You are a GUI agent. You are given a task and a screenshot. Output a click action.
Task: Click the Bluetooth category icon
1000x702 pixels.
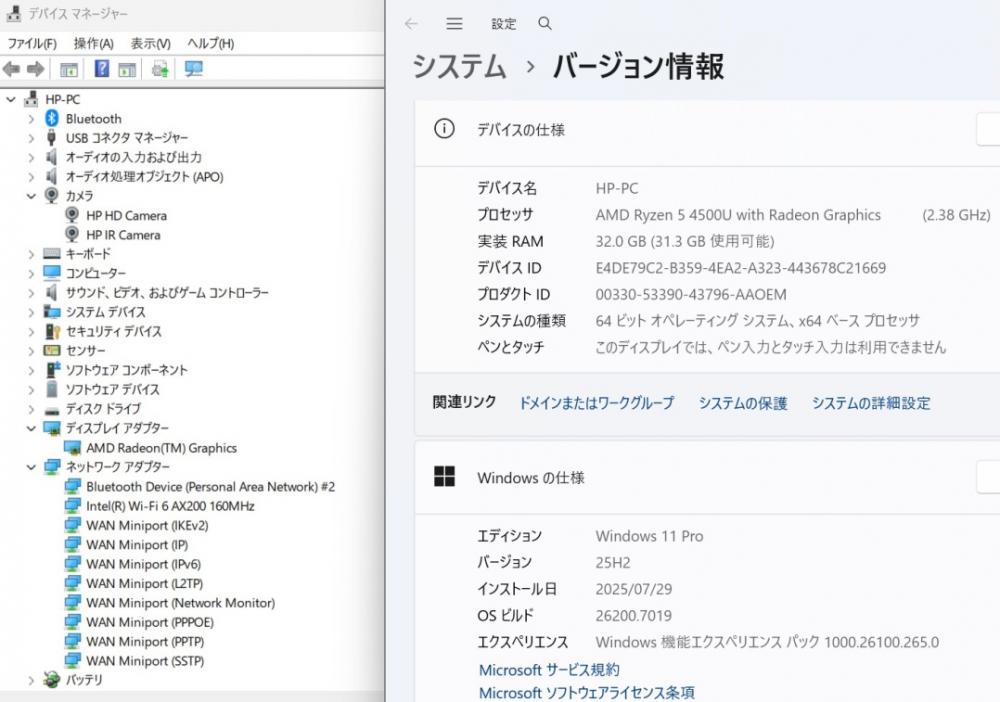tap(52, 119)
